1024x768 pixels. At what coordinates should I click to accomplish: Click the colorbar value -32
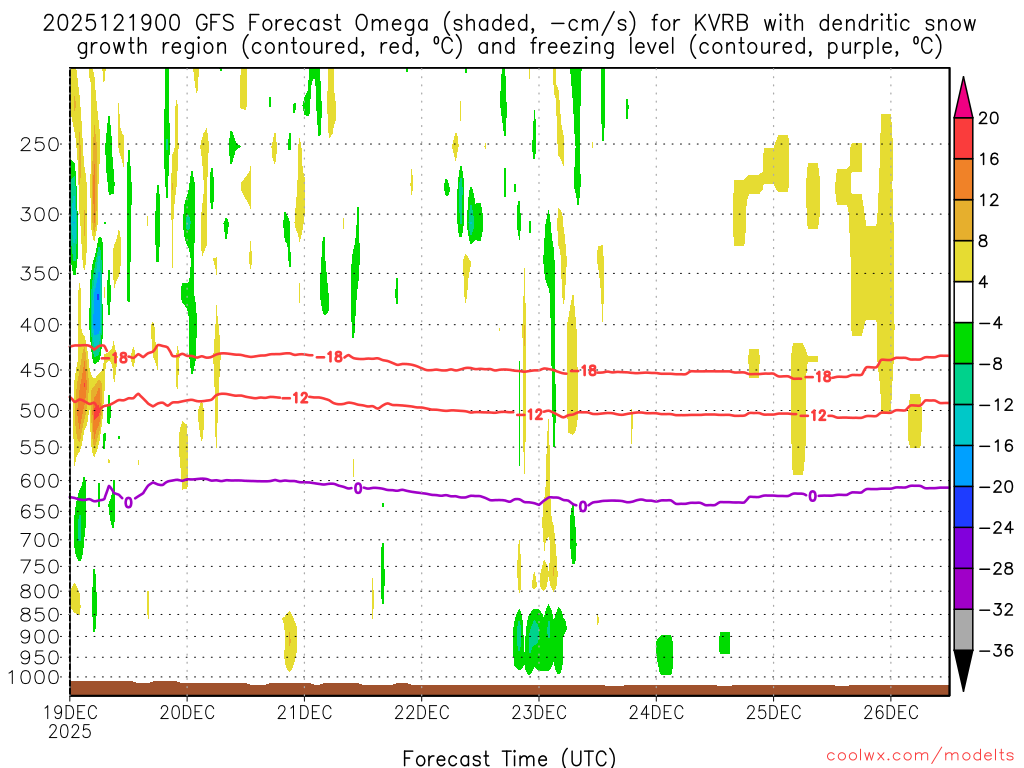click(995, 609)
